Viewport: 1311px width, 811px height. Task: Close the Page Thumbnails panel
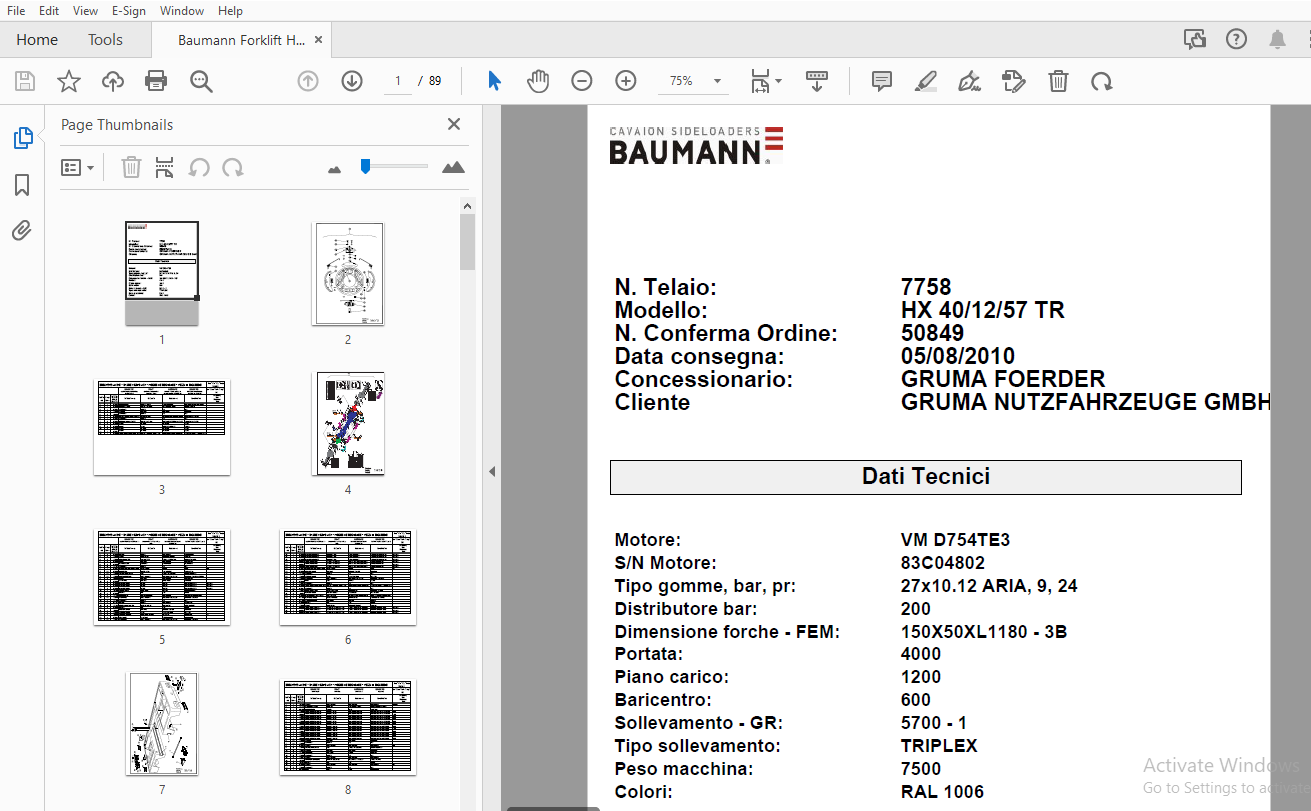tap(454, 124)
